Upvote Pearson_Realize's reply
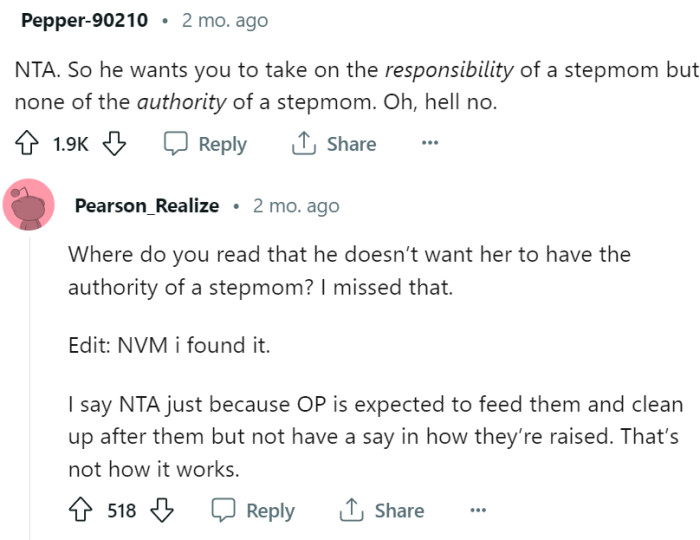 [83, 511]
